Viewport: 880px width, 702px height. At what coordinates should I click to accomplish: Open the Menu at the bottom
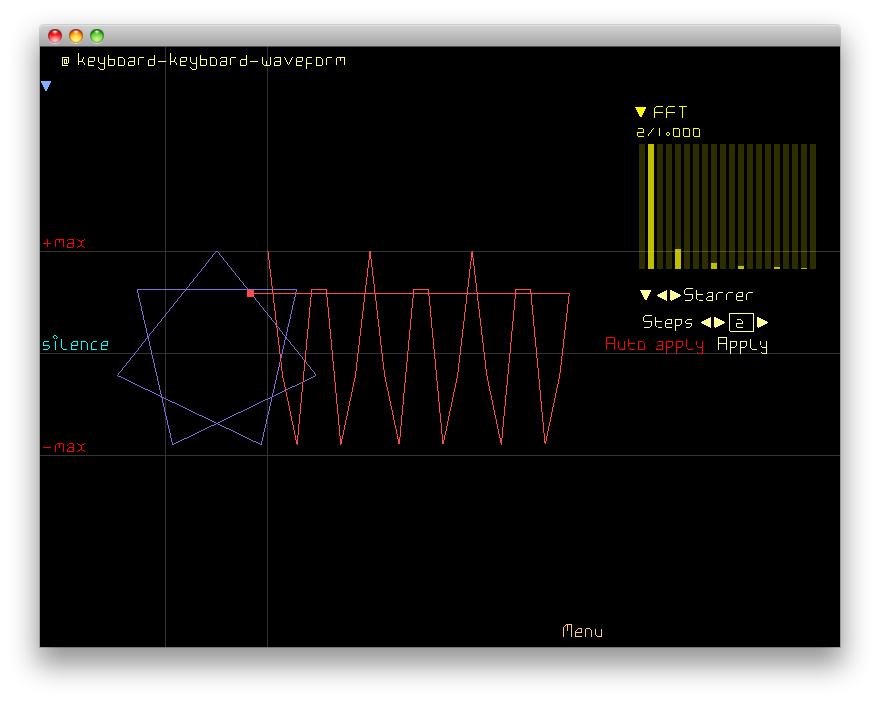pyautogui.click(x=582, y=631)
